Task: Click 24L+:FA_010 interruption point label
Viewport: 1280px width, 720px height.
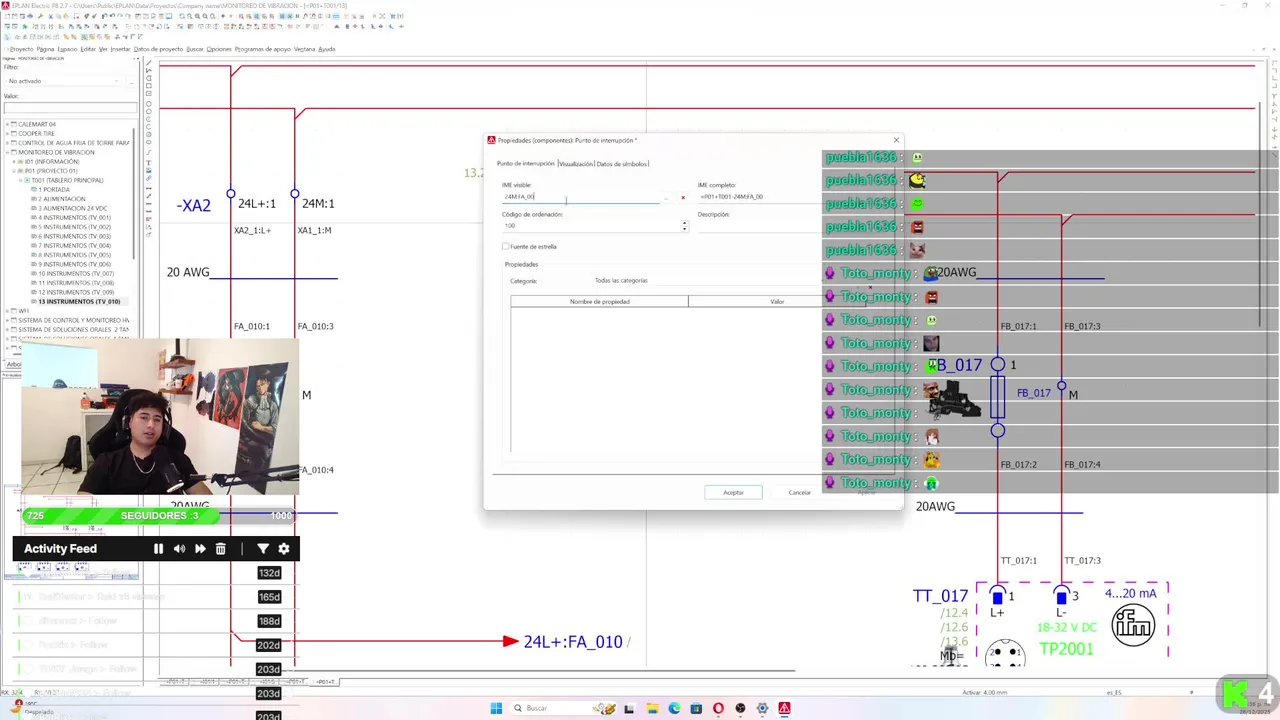Action: pyautogui.click(x=572, y=642)
